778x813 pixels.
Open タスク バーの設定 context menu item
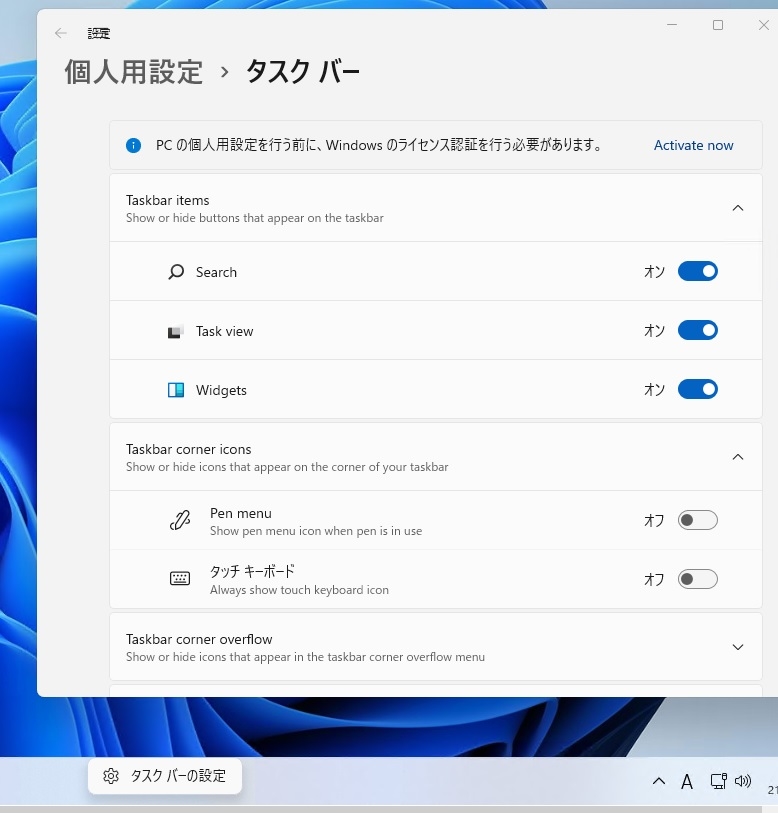(165, 776)
